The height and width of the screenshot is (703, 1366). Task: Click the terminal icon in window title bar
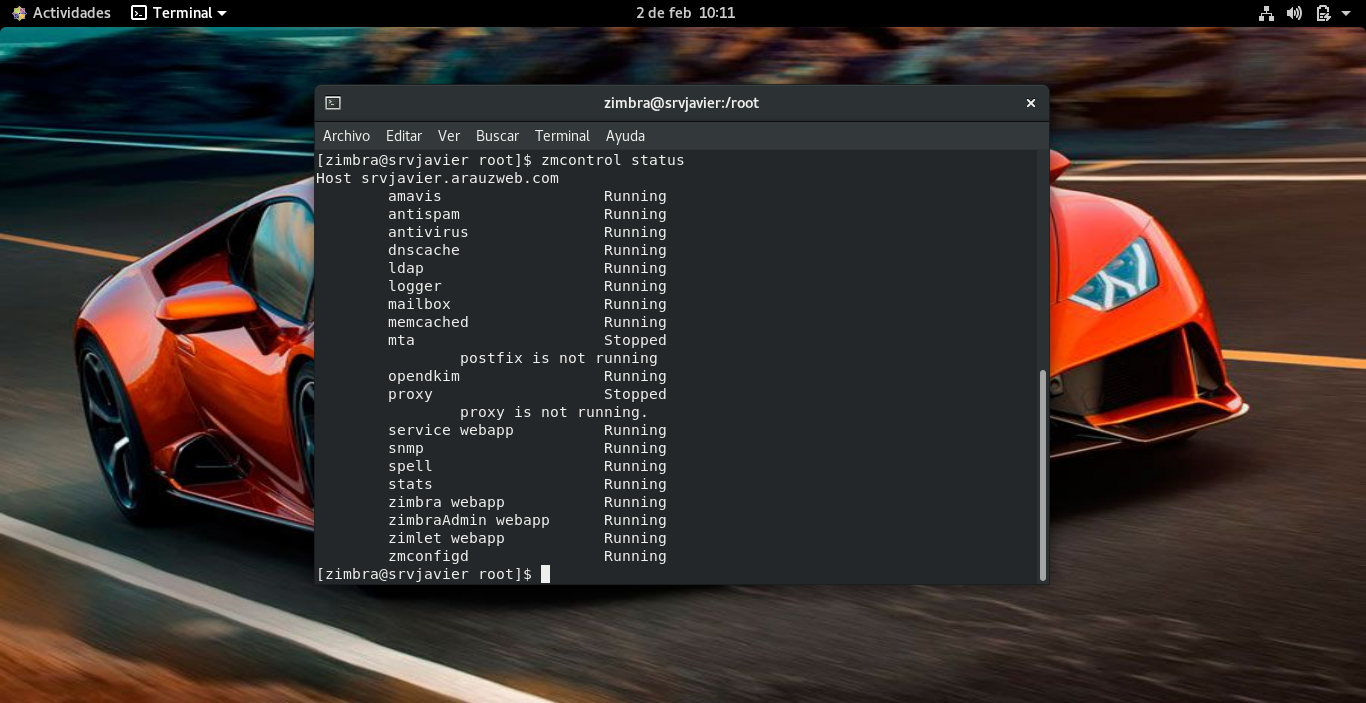point(333,103)
